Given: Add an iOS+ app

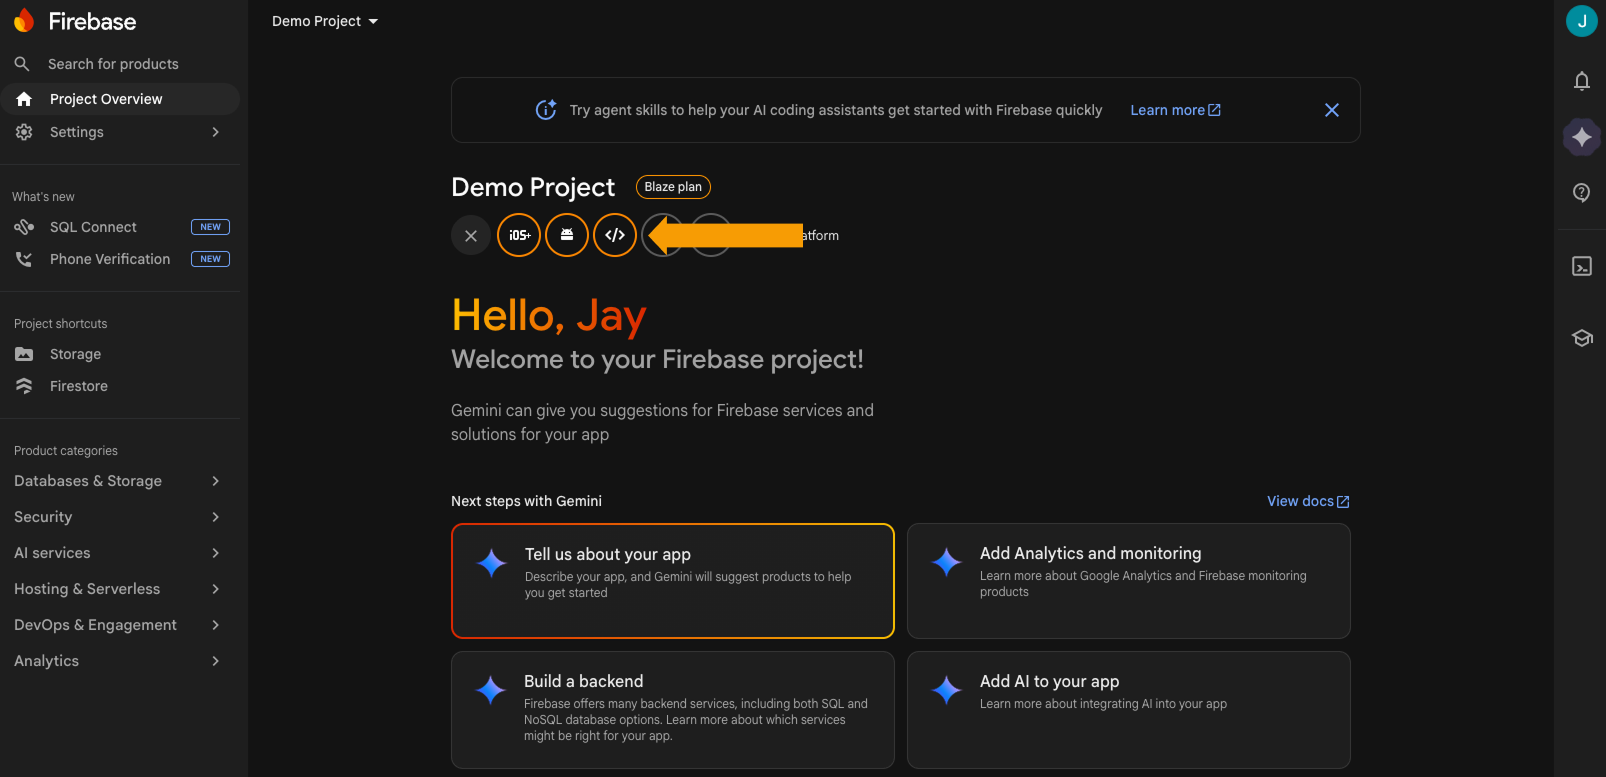Looking at the screenshot, I should pyautogui.click(x=519, y=236).
